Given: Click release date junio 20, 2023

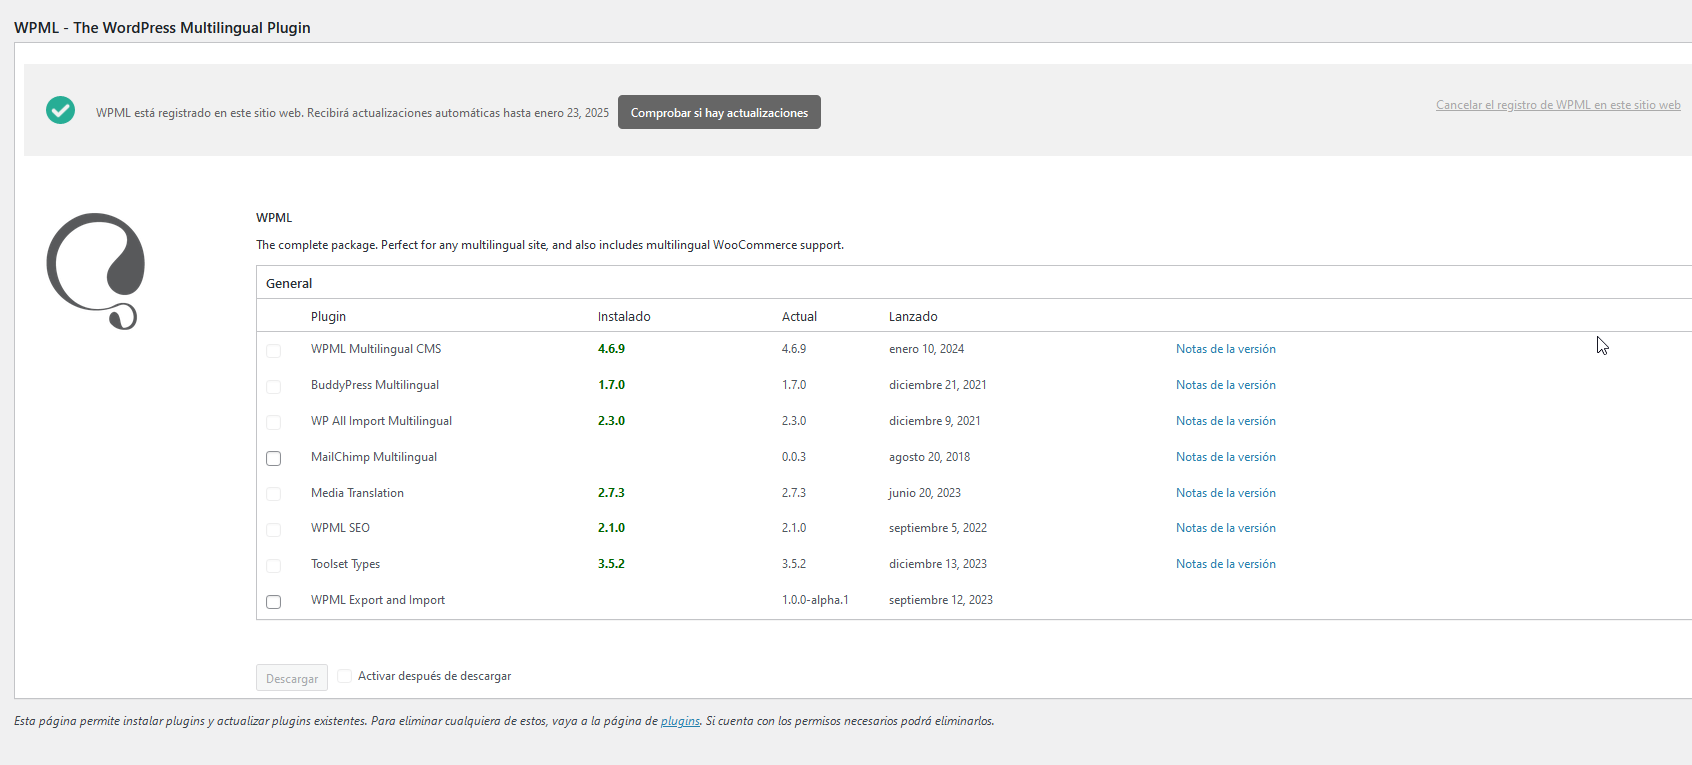Looking at the screenshot, I should point(925,493).
